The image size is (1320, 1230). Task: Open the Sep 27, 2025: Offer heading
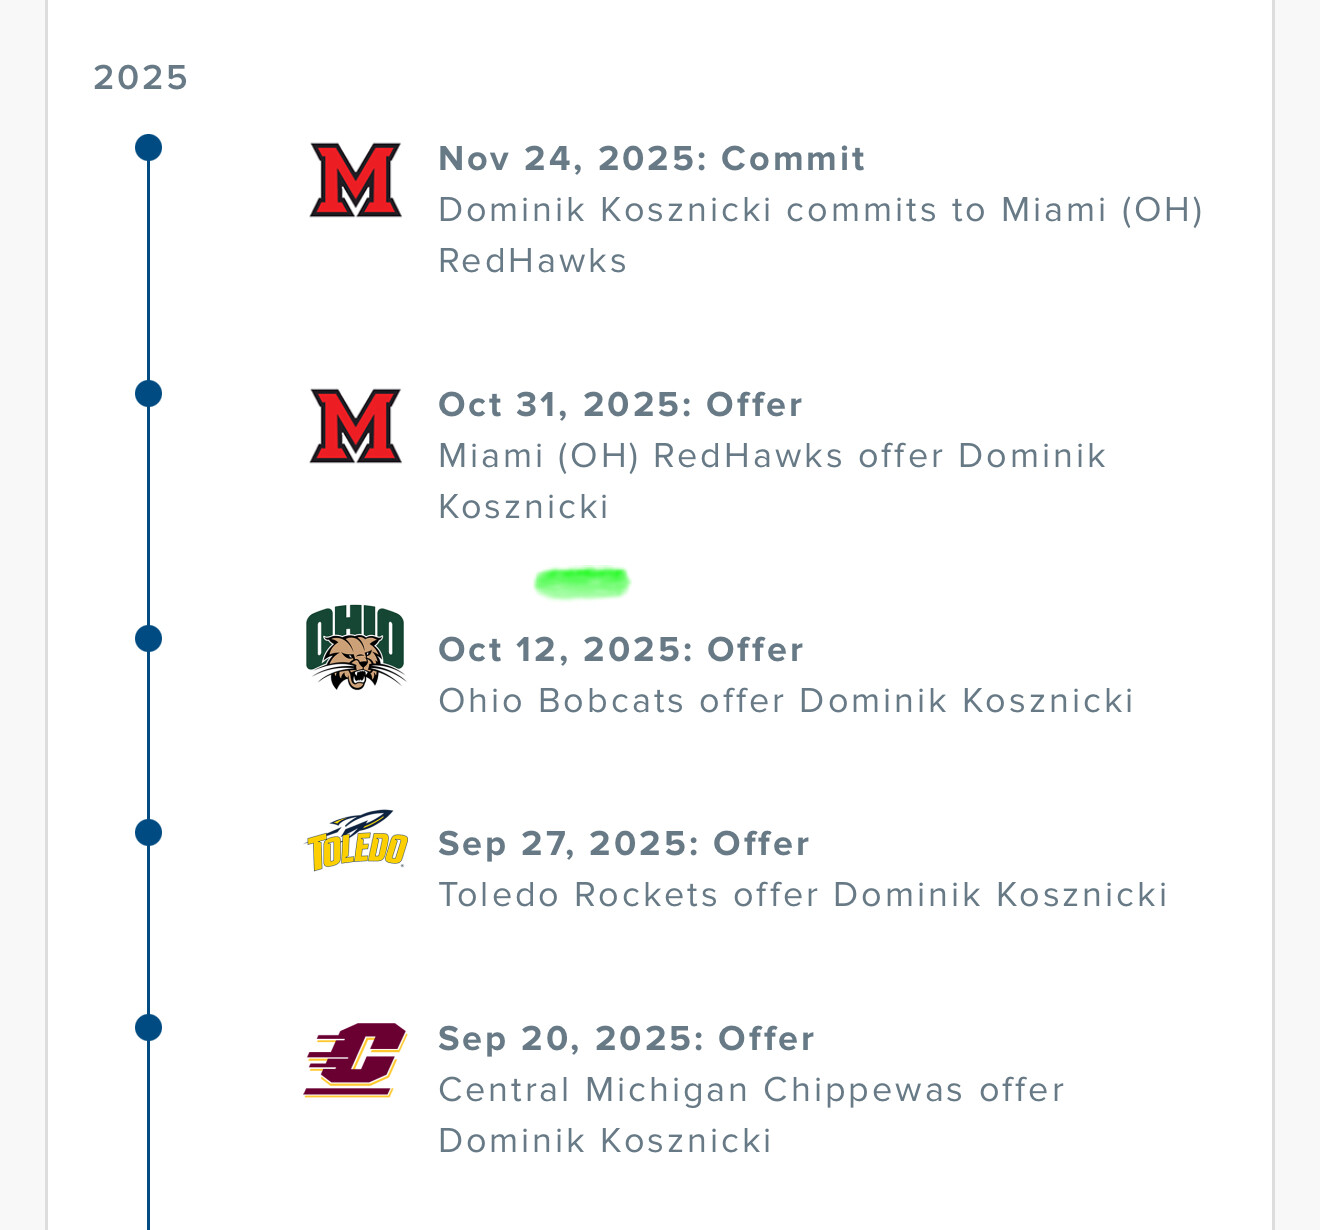tap(623, 843)
